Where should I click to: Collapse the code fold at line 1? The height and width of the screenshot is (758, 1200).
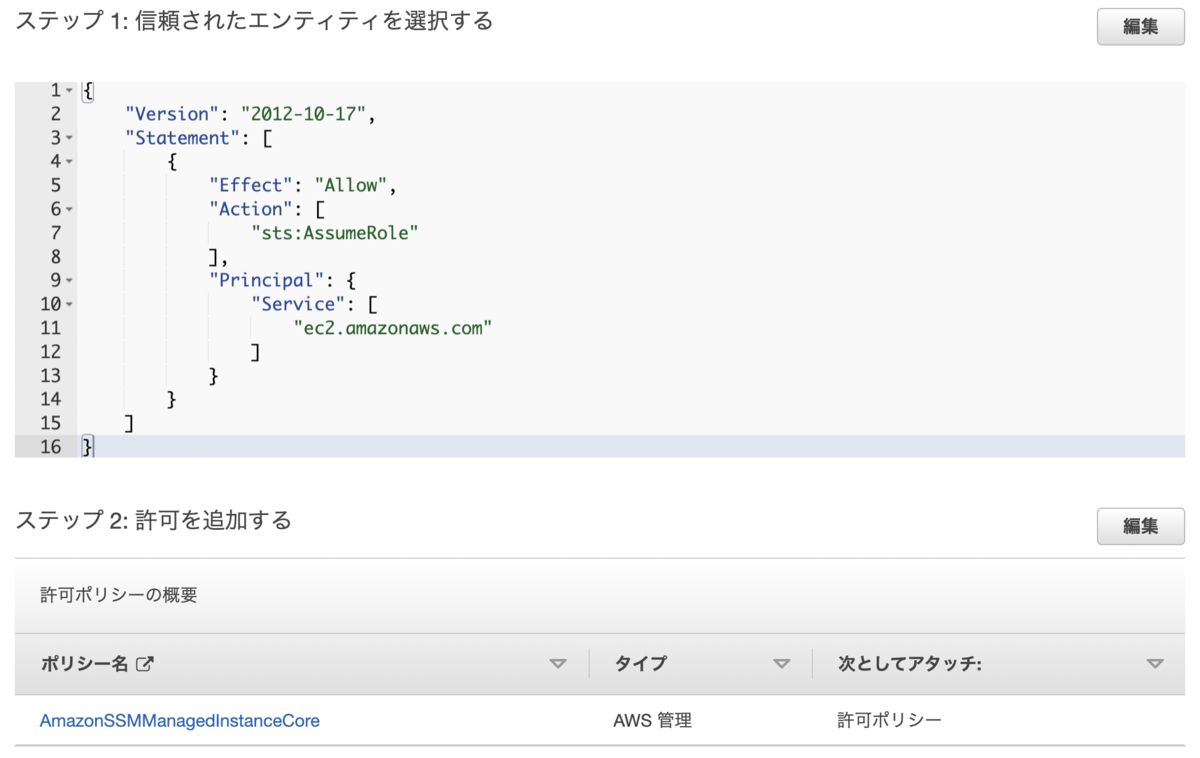click(69, 90)
